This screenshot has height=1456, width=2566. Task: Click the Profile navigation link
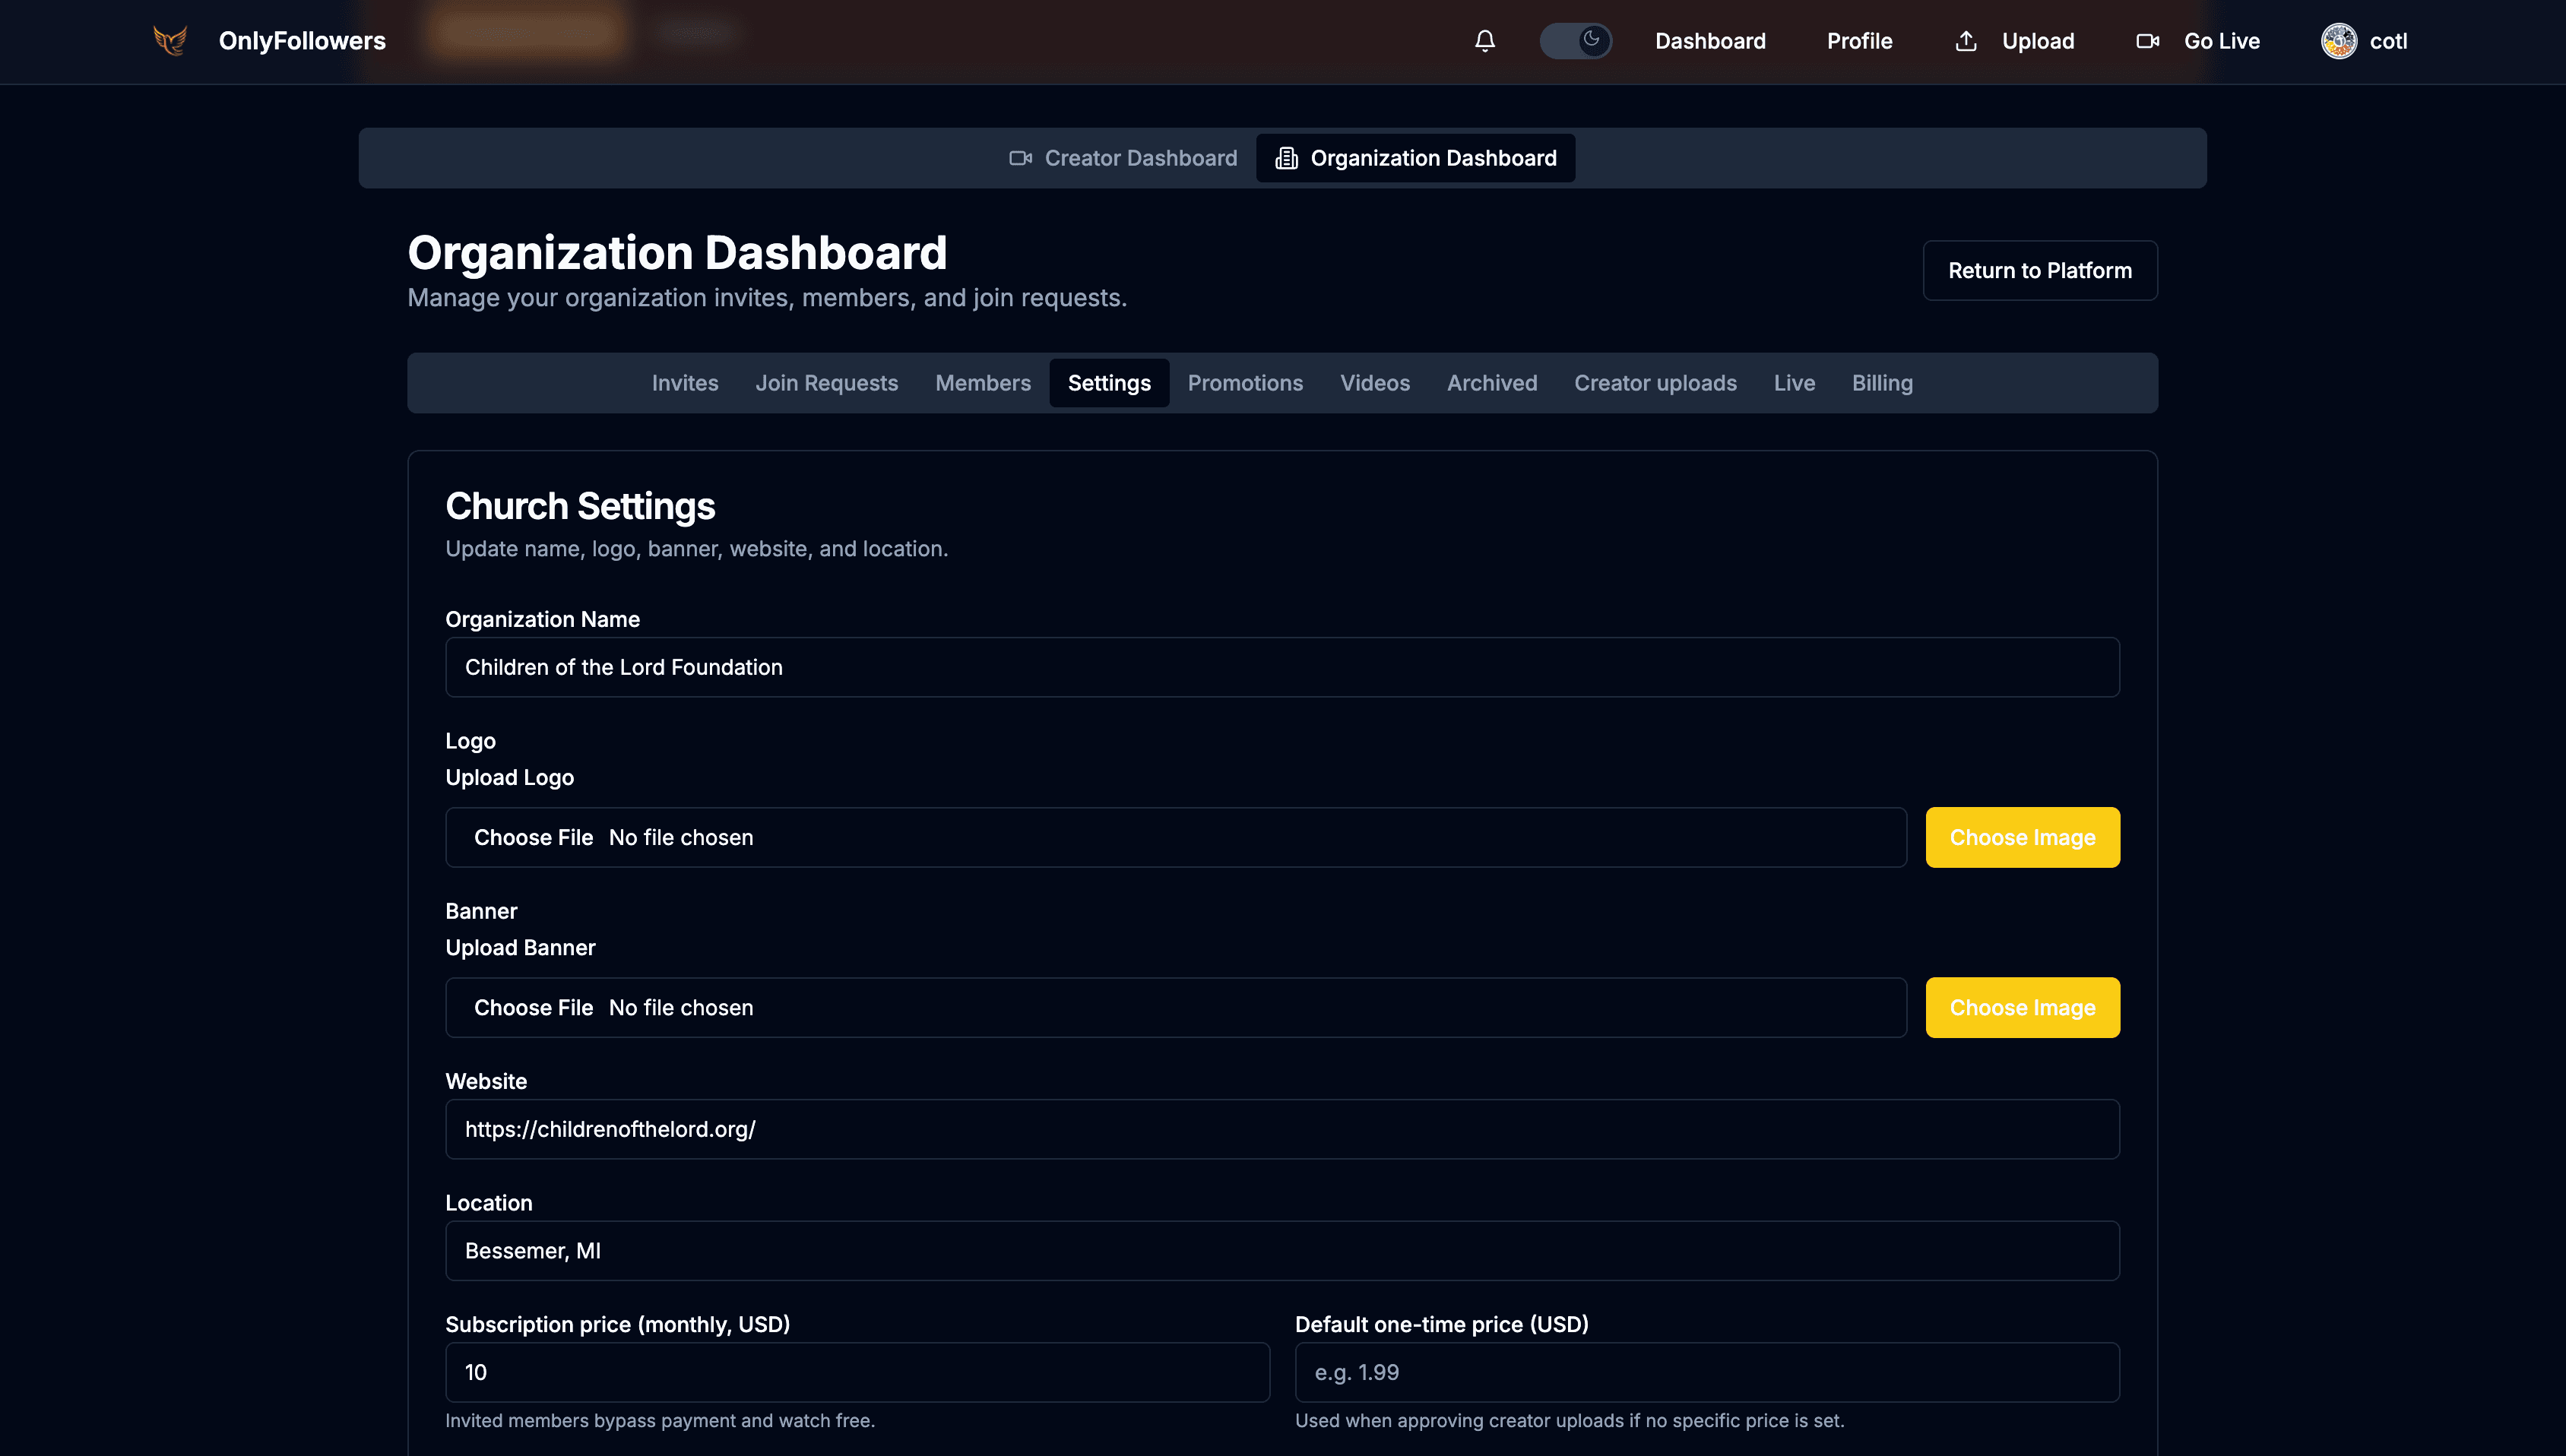1859,41
